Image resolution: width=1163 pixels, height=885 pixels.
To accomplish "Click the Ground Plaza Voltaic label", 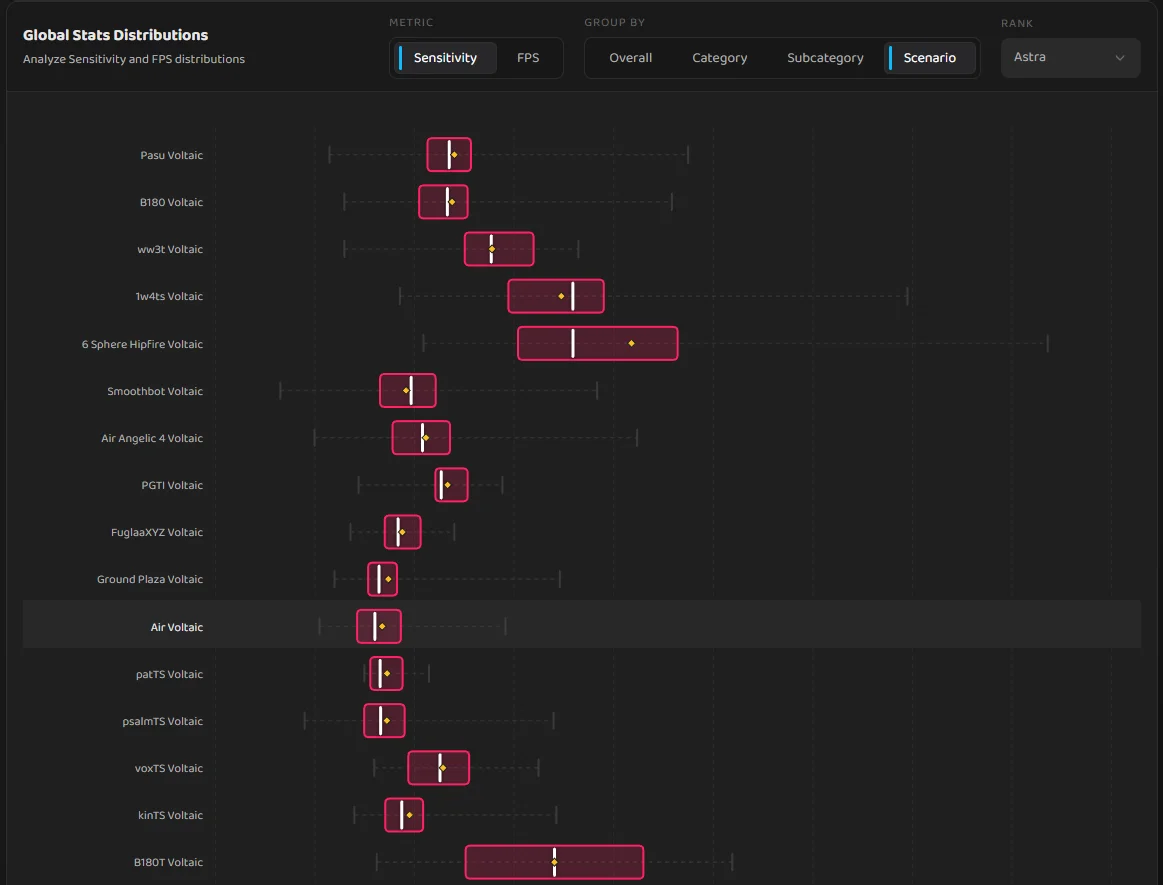I will pyautogui.click(x=149, y=579).
